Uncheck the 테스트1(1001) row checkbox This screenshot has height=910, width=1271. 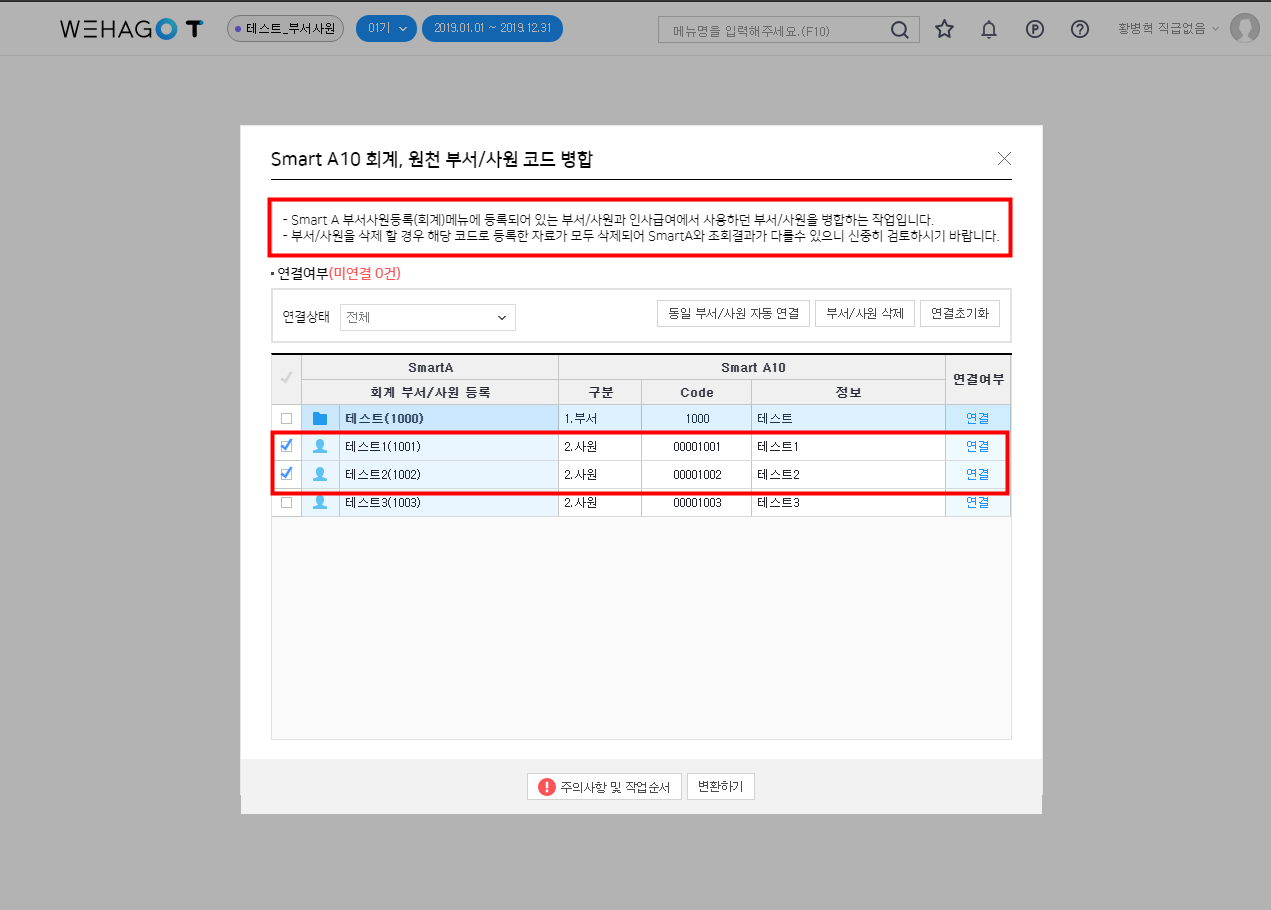pos(287,446)
